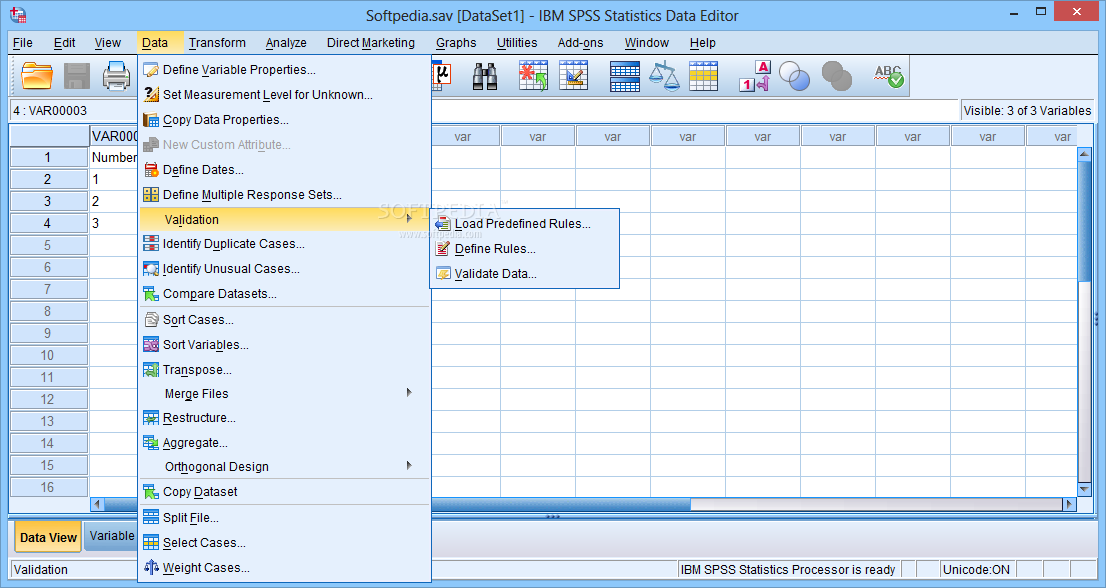Choose Set Measurement Level for Unknown
This screenshot has height=588, width=1106.
pos(285,94)
